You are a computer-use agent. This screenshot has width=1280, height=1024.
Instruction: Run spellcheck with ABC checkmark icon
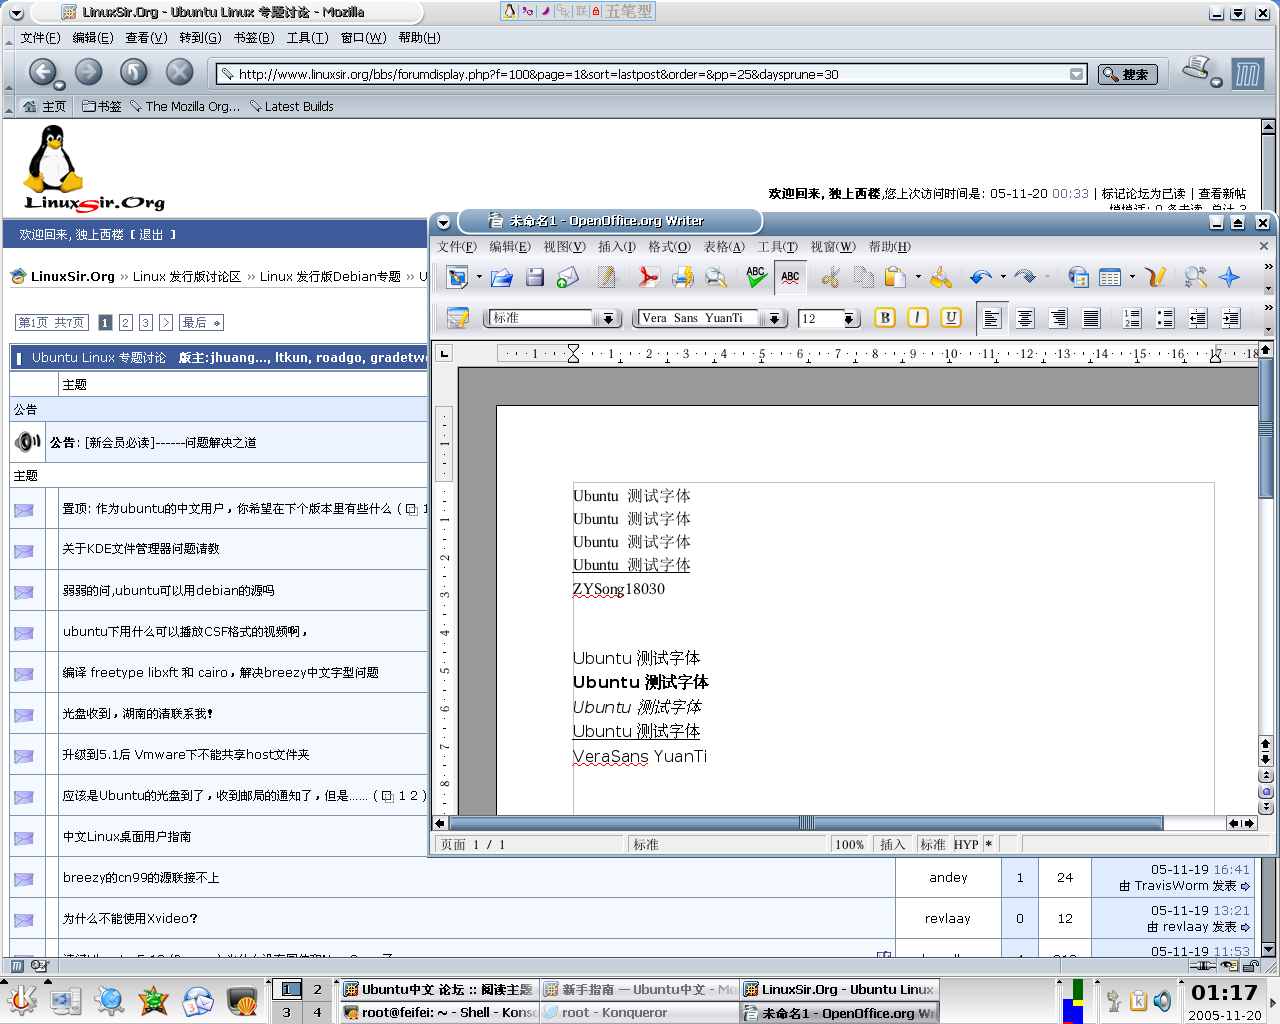click(756, 277)
